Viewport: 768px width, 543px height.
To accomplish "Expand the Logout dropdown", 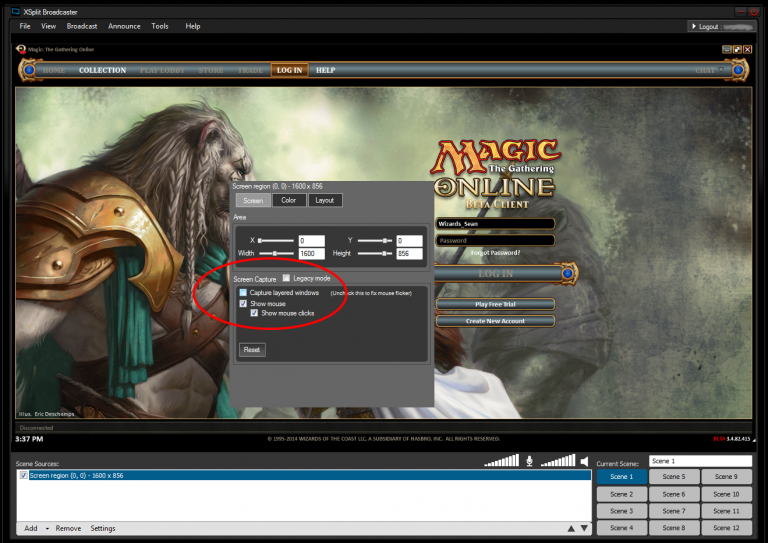I will (694, 26).
